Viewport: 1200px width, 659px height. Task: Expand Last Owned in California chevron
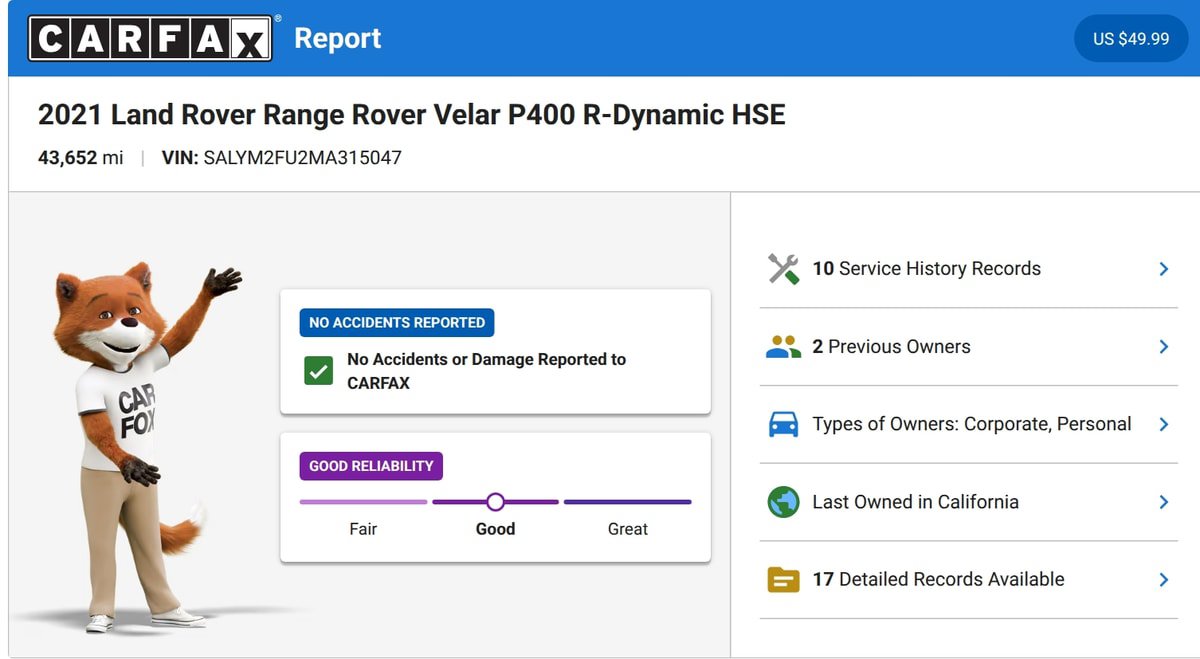point(1164,502)
